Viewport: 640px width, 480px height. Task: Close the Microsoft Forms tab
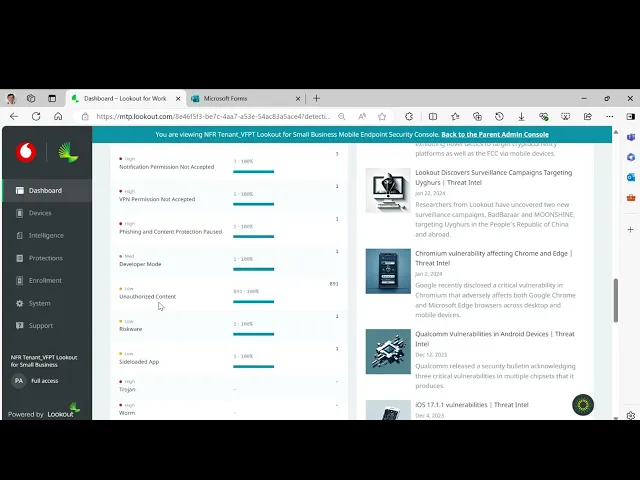tap(298, 99)
